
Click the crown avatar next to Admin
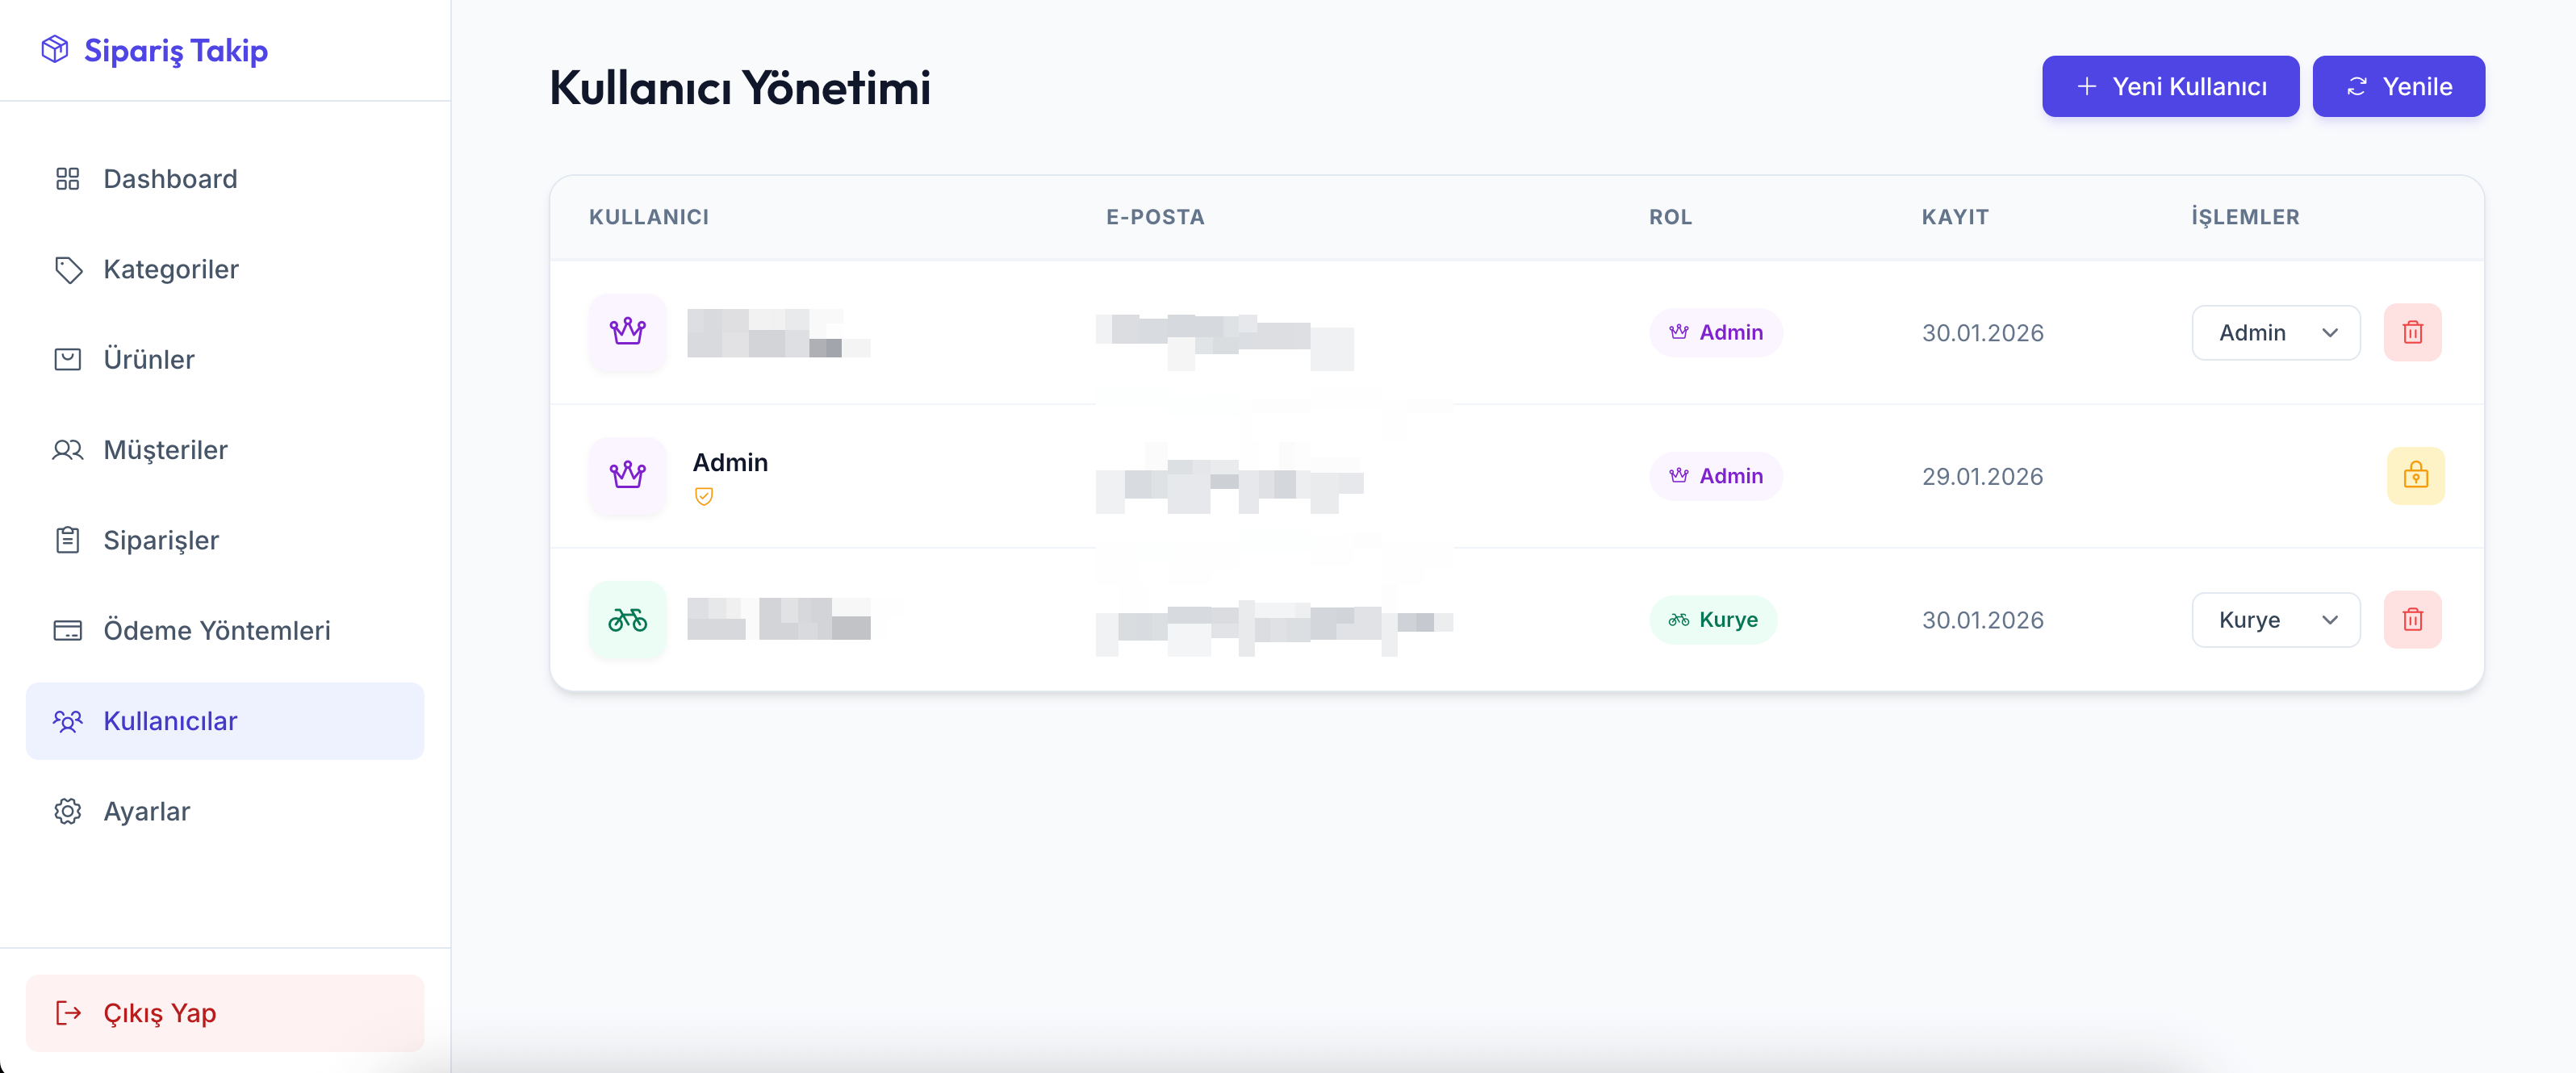pyautogui.click(x=627, y=476)
